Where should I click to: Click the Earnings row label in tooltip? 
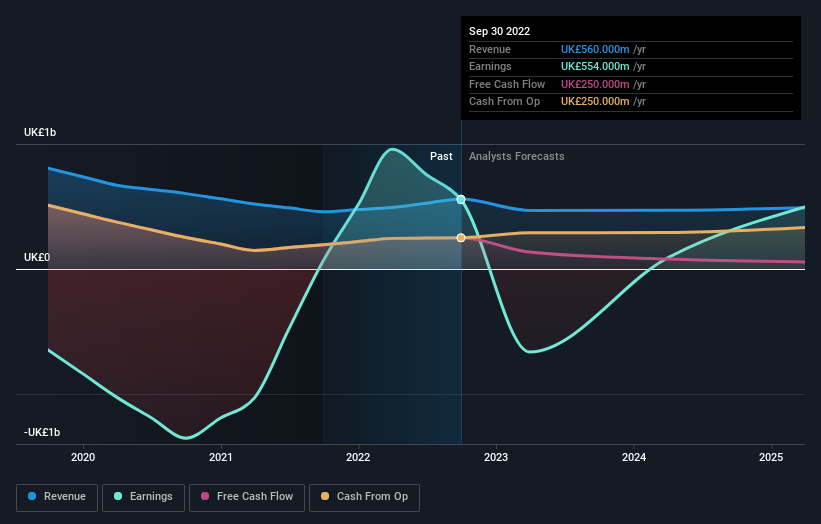click(x=490, y=66)
